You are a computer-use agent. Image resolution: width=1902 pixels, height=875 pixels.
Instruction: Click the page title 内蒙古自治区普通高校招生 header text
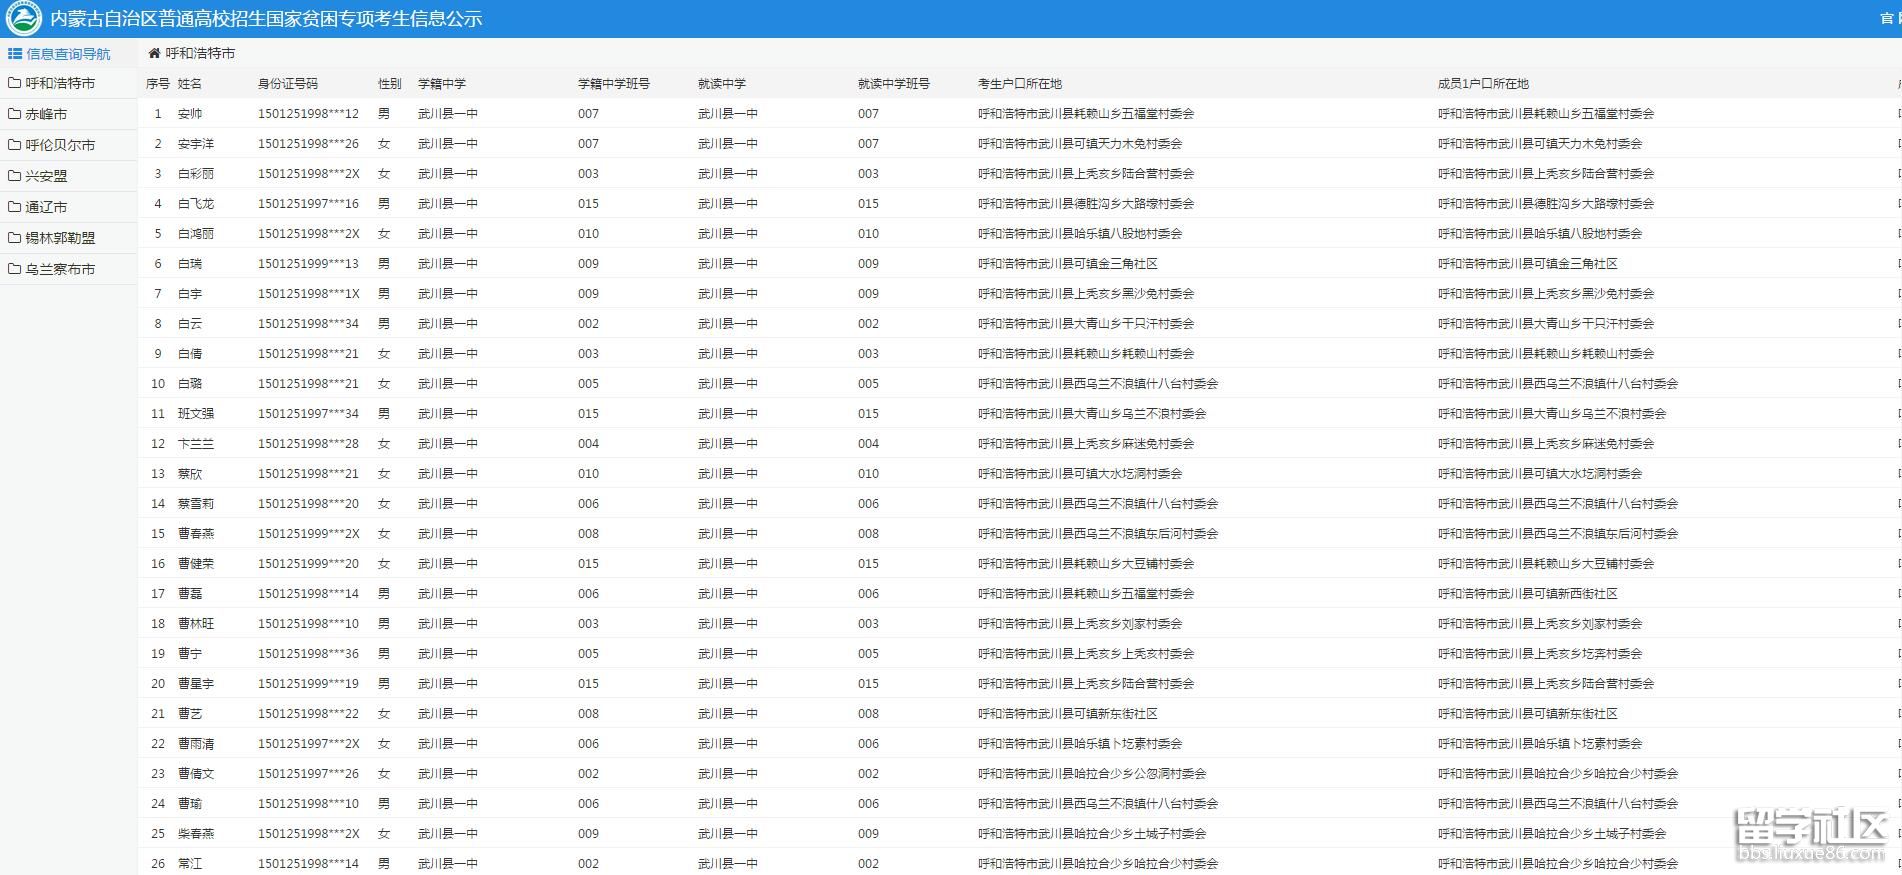[266, 18]
